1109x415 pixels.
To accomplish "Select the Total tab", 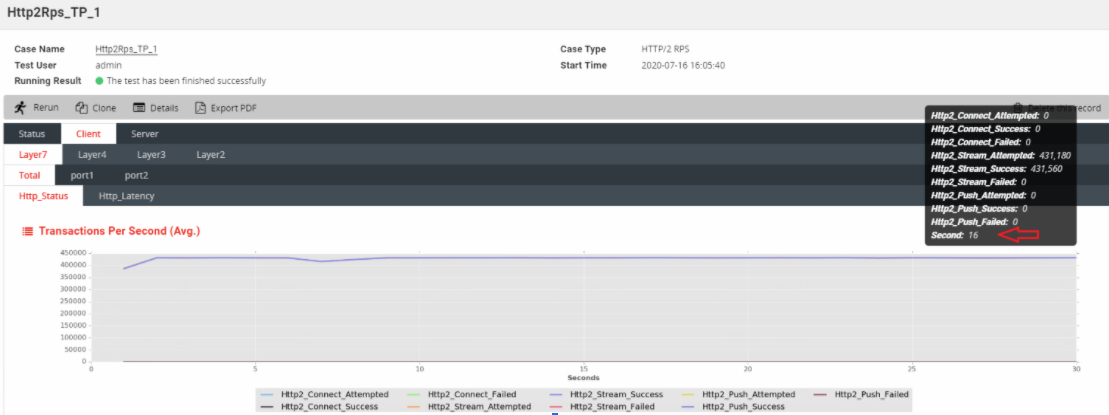I will tap(29, 175).
